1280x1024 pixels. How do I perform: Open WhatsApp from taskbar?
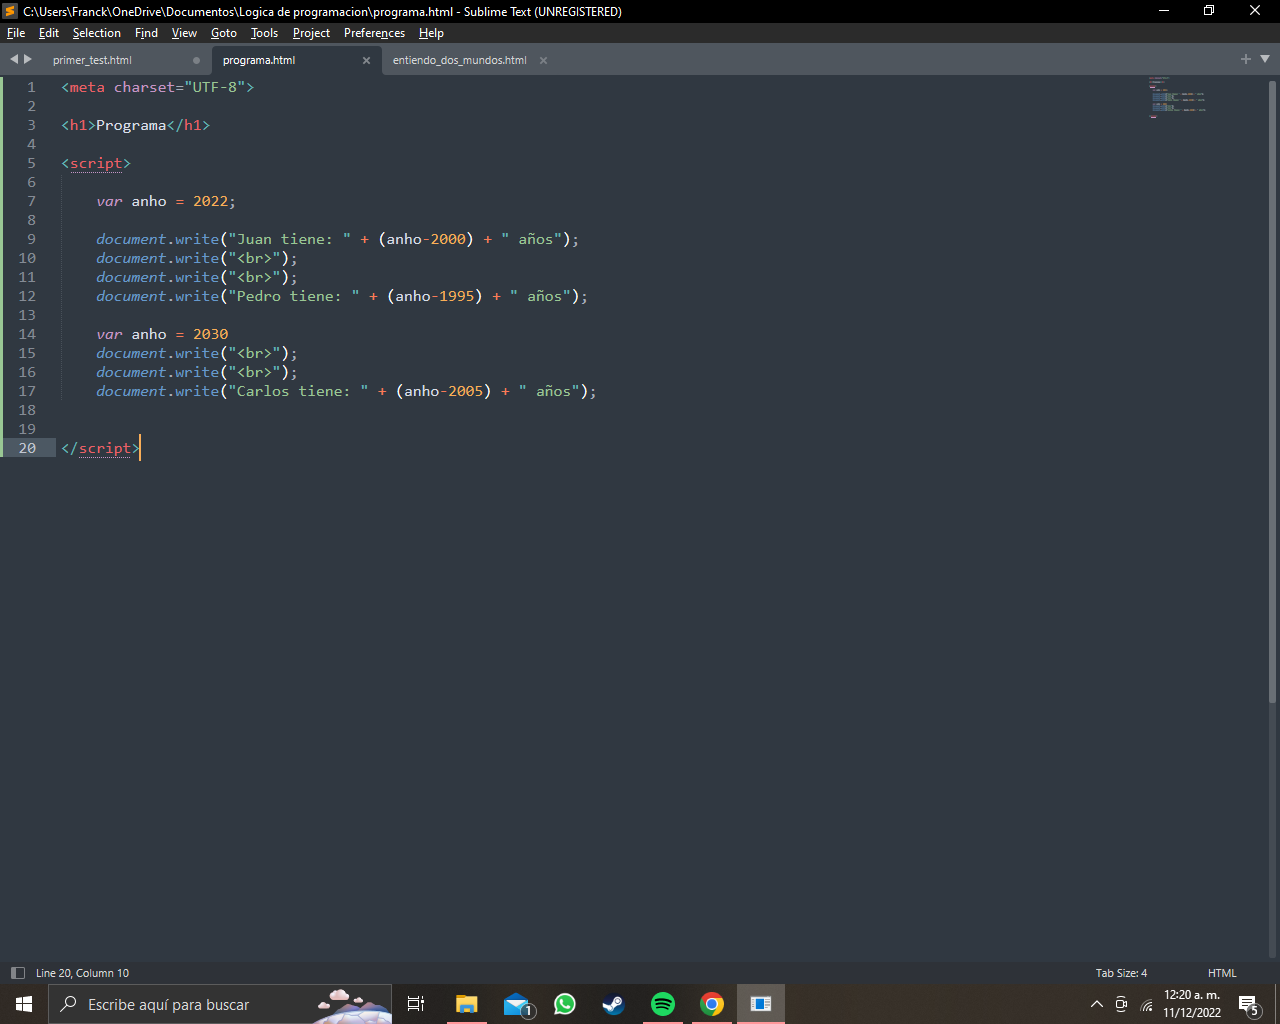click(565, 1004)
